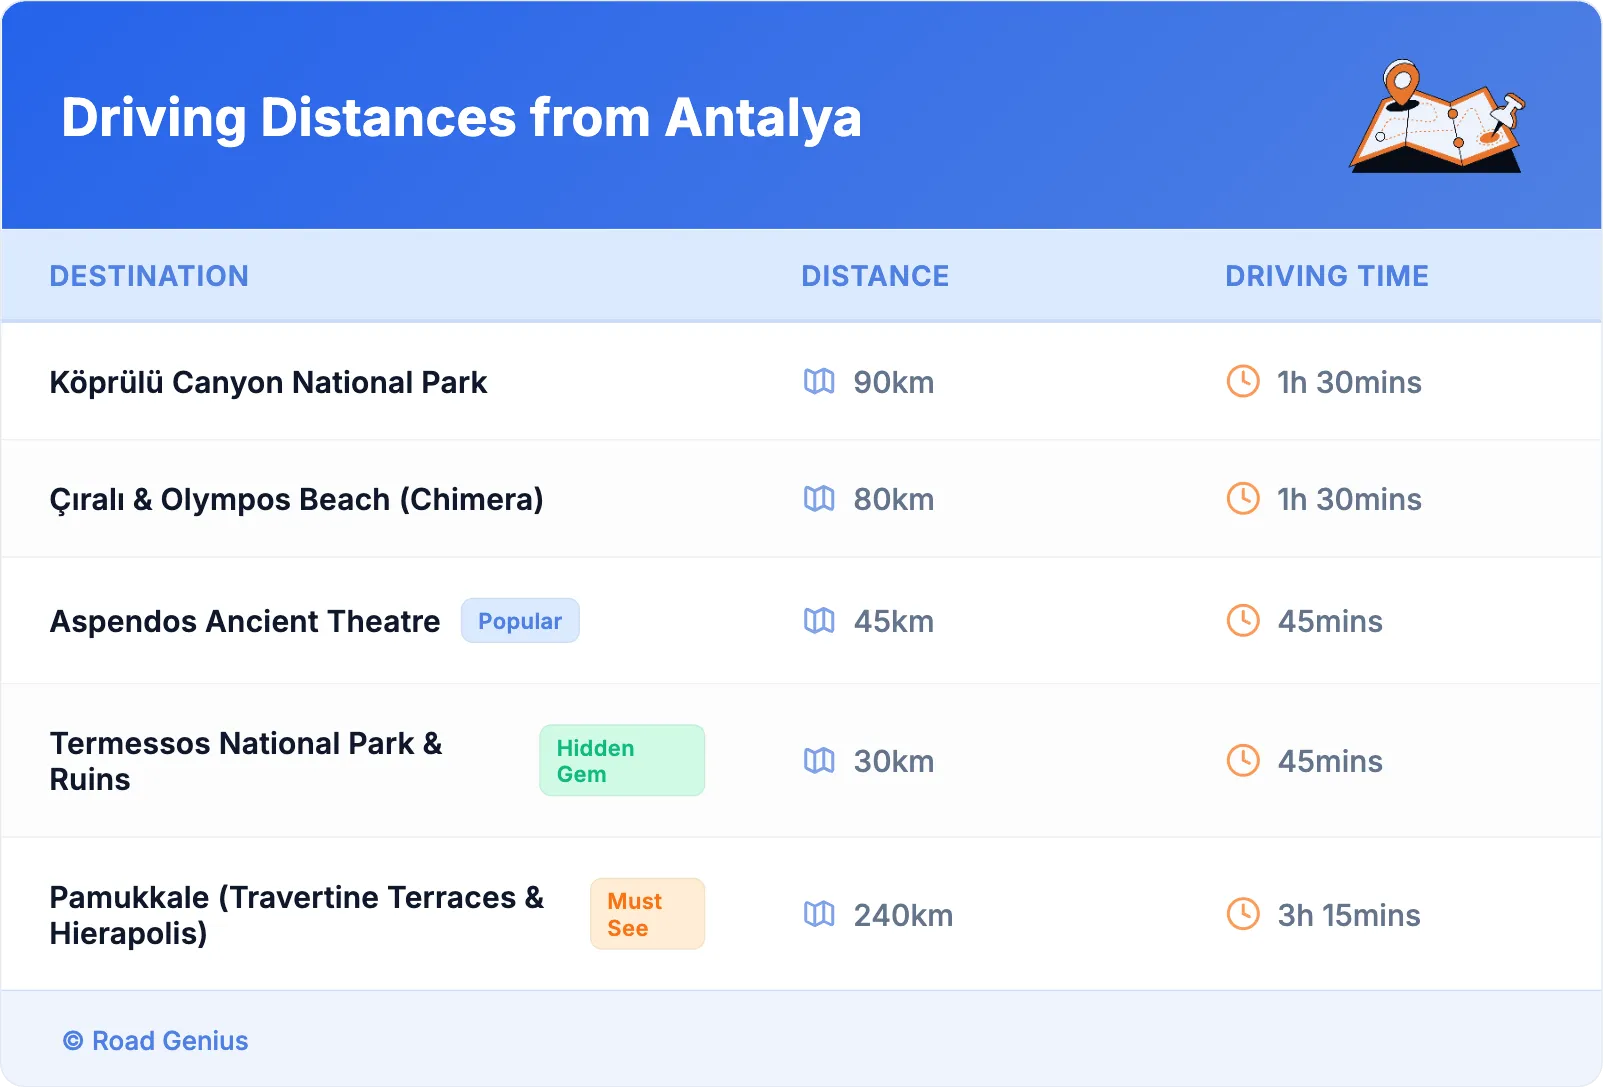The image size is (1604, 1088).
Task: Click 45mins in Aspendos row
Action: (x=1330, y=621)
